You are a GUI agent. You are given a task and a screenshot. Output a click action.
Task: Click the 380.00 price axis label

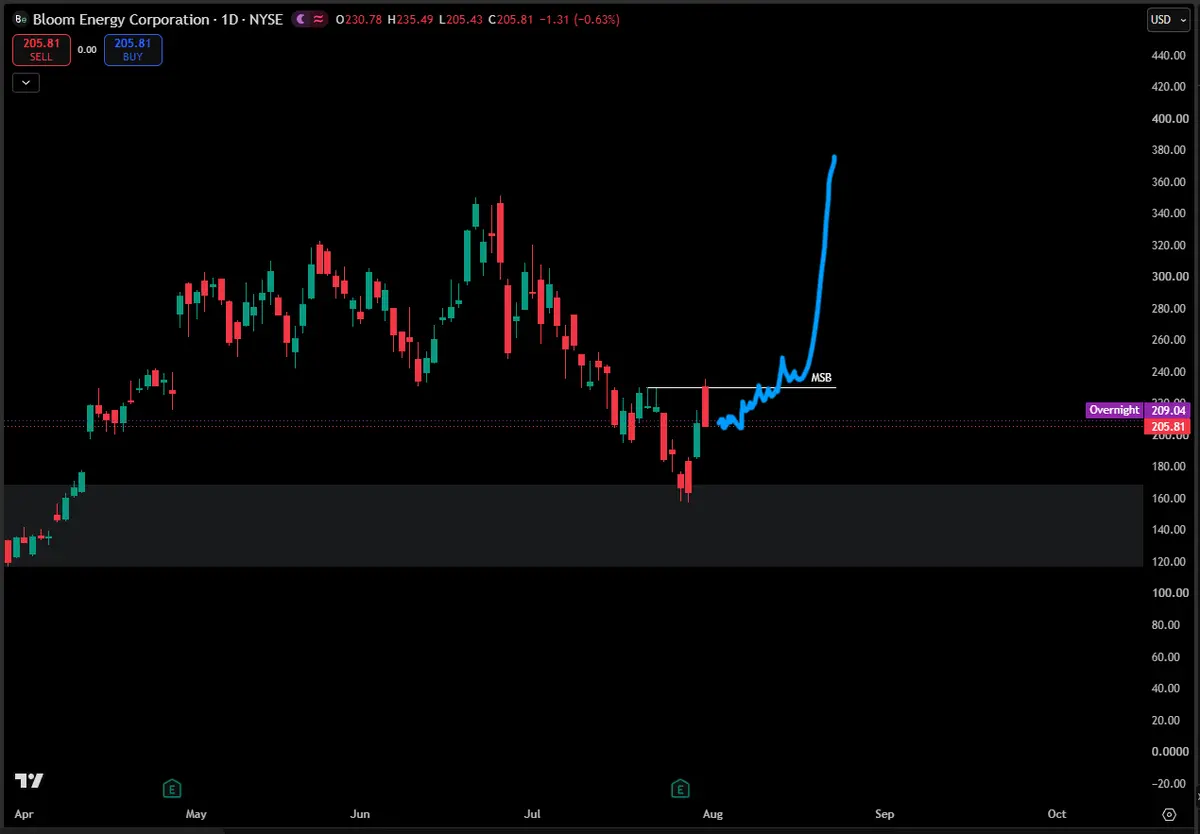click(x=1167, y=150)
